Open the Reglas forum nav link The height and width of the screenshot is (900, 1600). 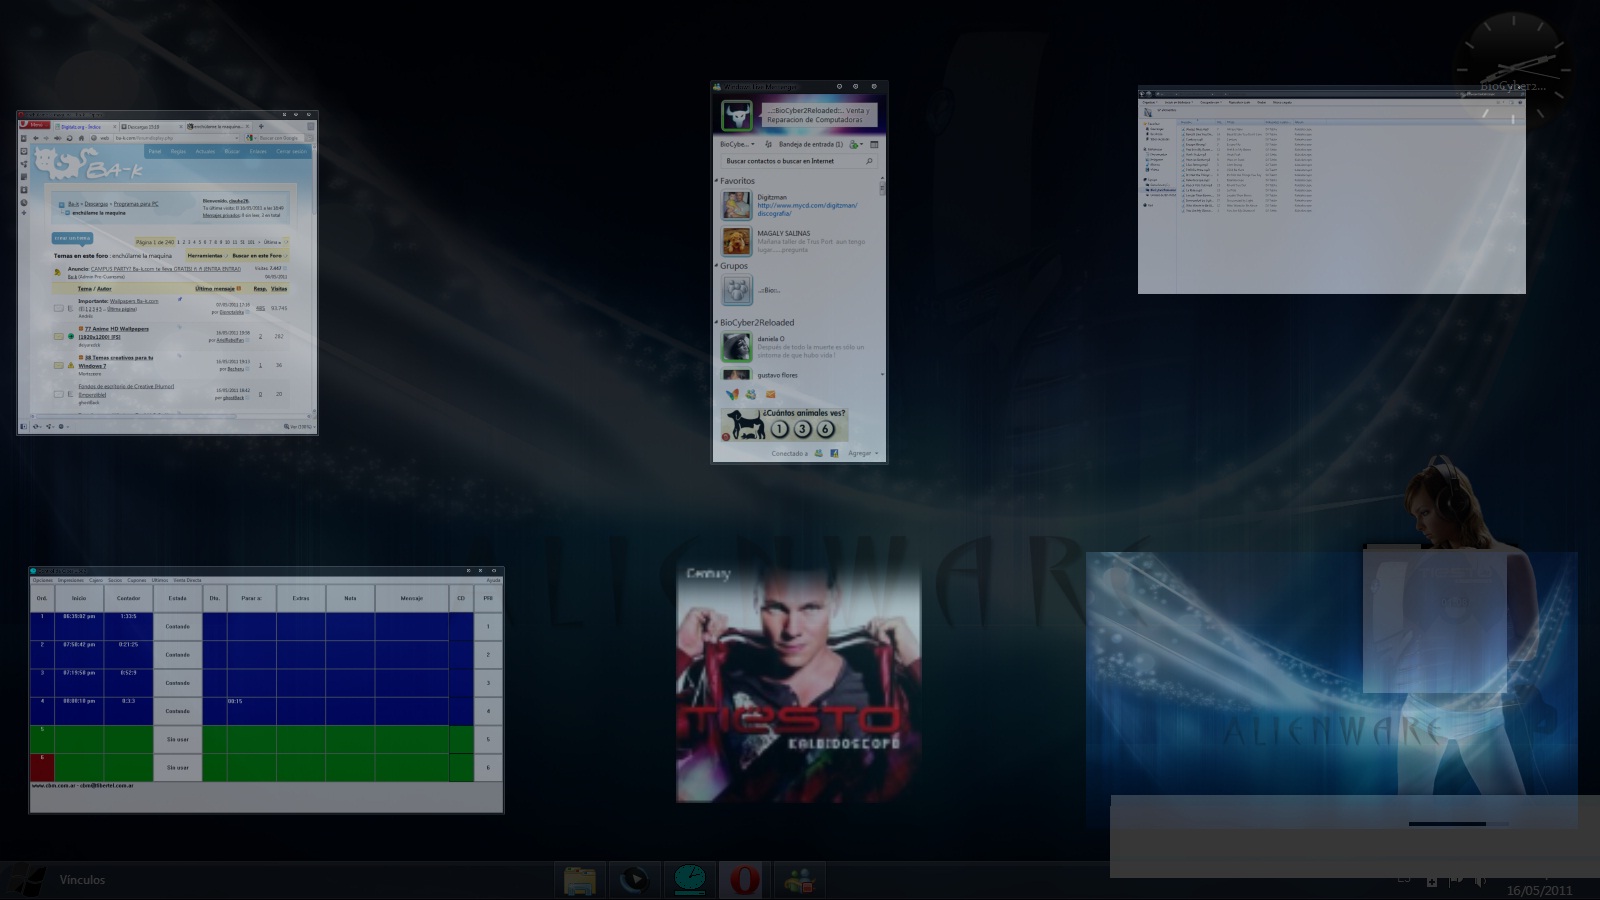178,151
